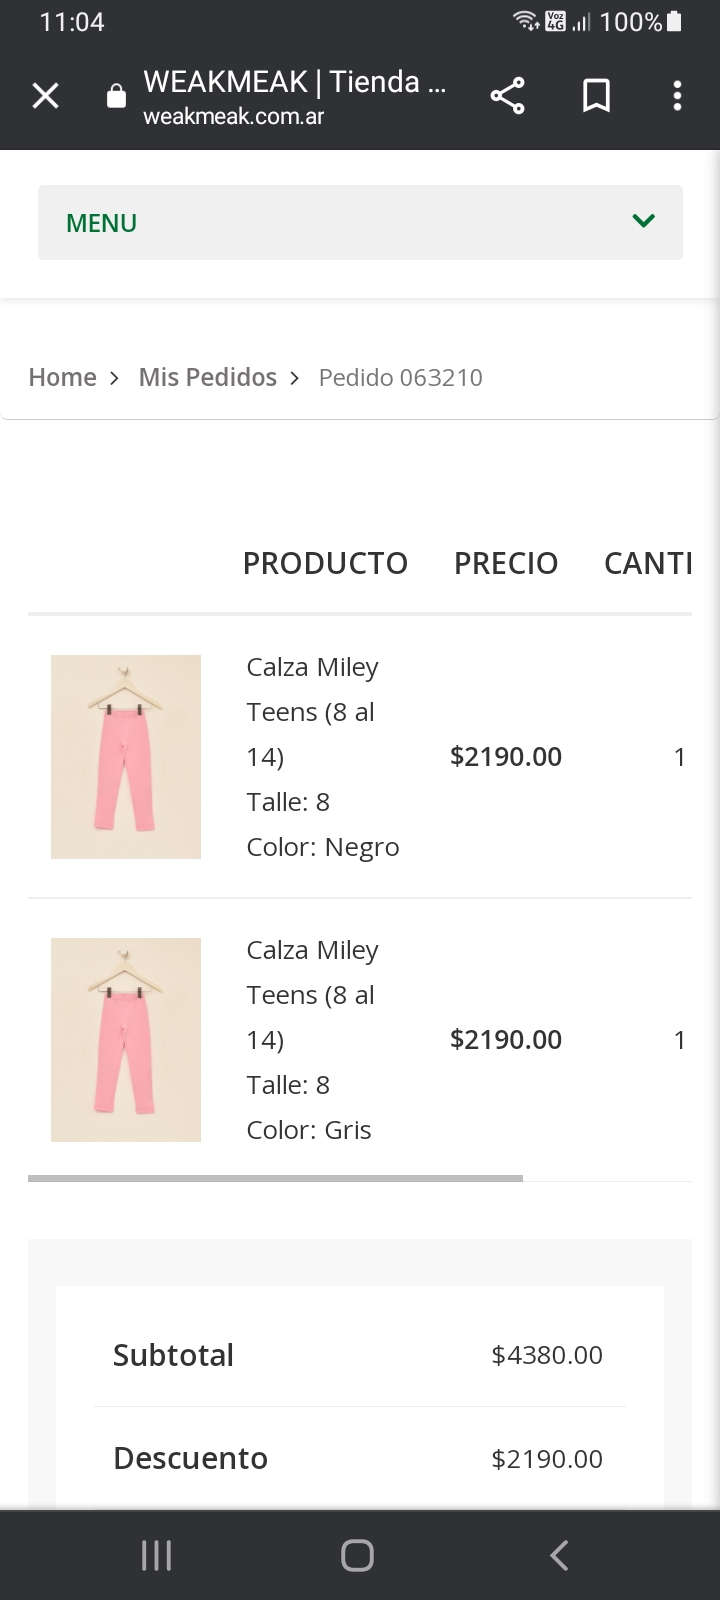Bookmark this page
720x1600 pixels.
(596, 96)
